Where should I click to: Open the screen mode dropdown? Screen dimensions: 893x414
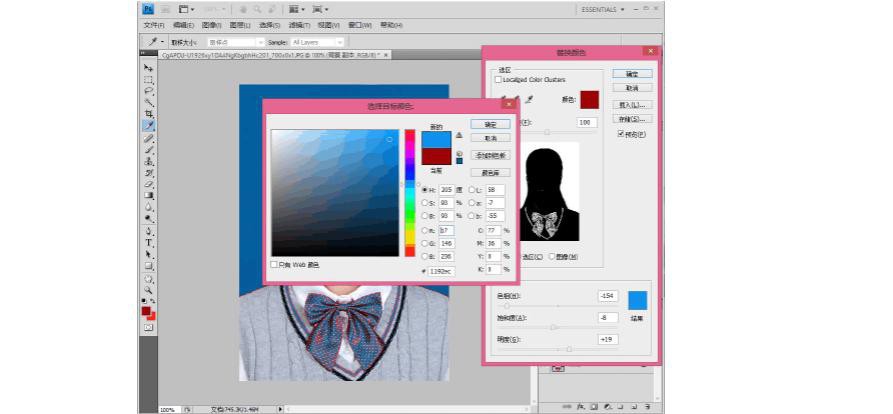coord(320,10)
